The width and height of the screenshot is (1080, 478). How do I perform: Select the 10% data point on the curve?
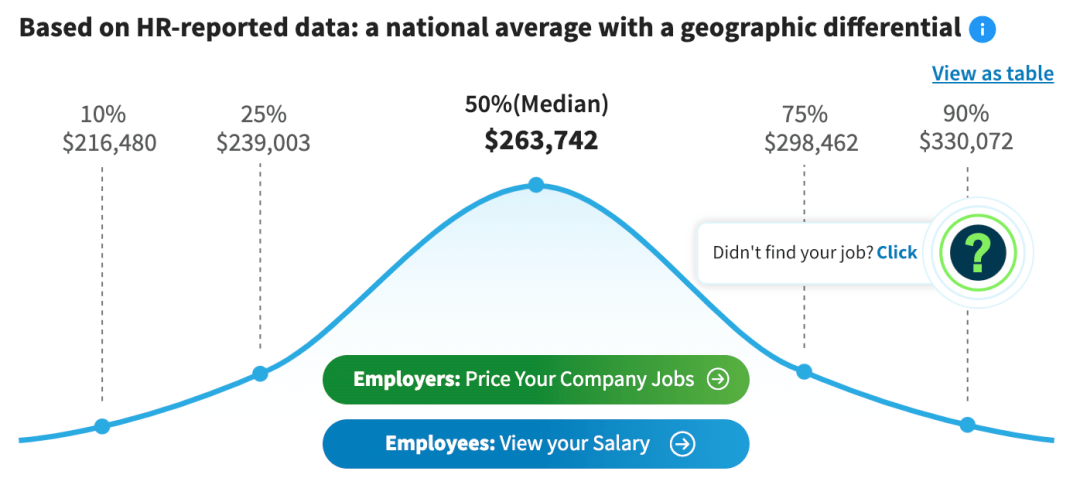click(x=101, y=426)
